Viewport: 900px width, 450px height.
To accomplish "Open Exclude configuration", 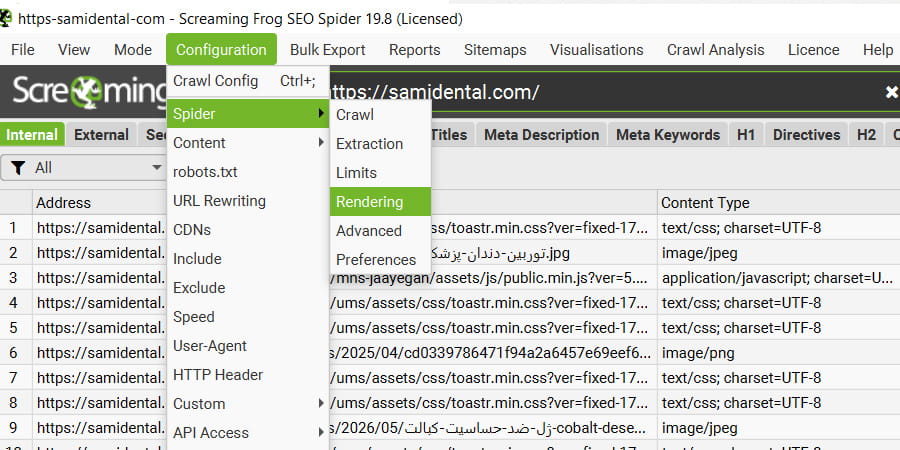I will click(x=247, y=288).
